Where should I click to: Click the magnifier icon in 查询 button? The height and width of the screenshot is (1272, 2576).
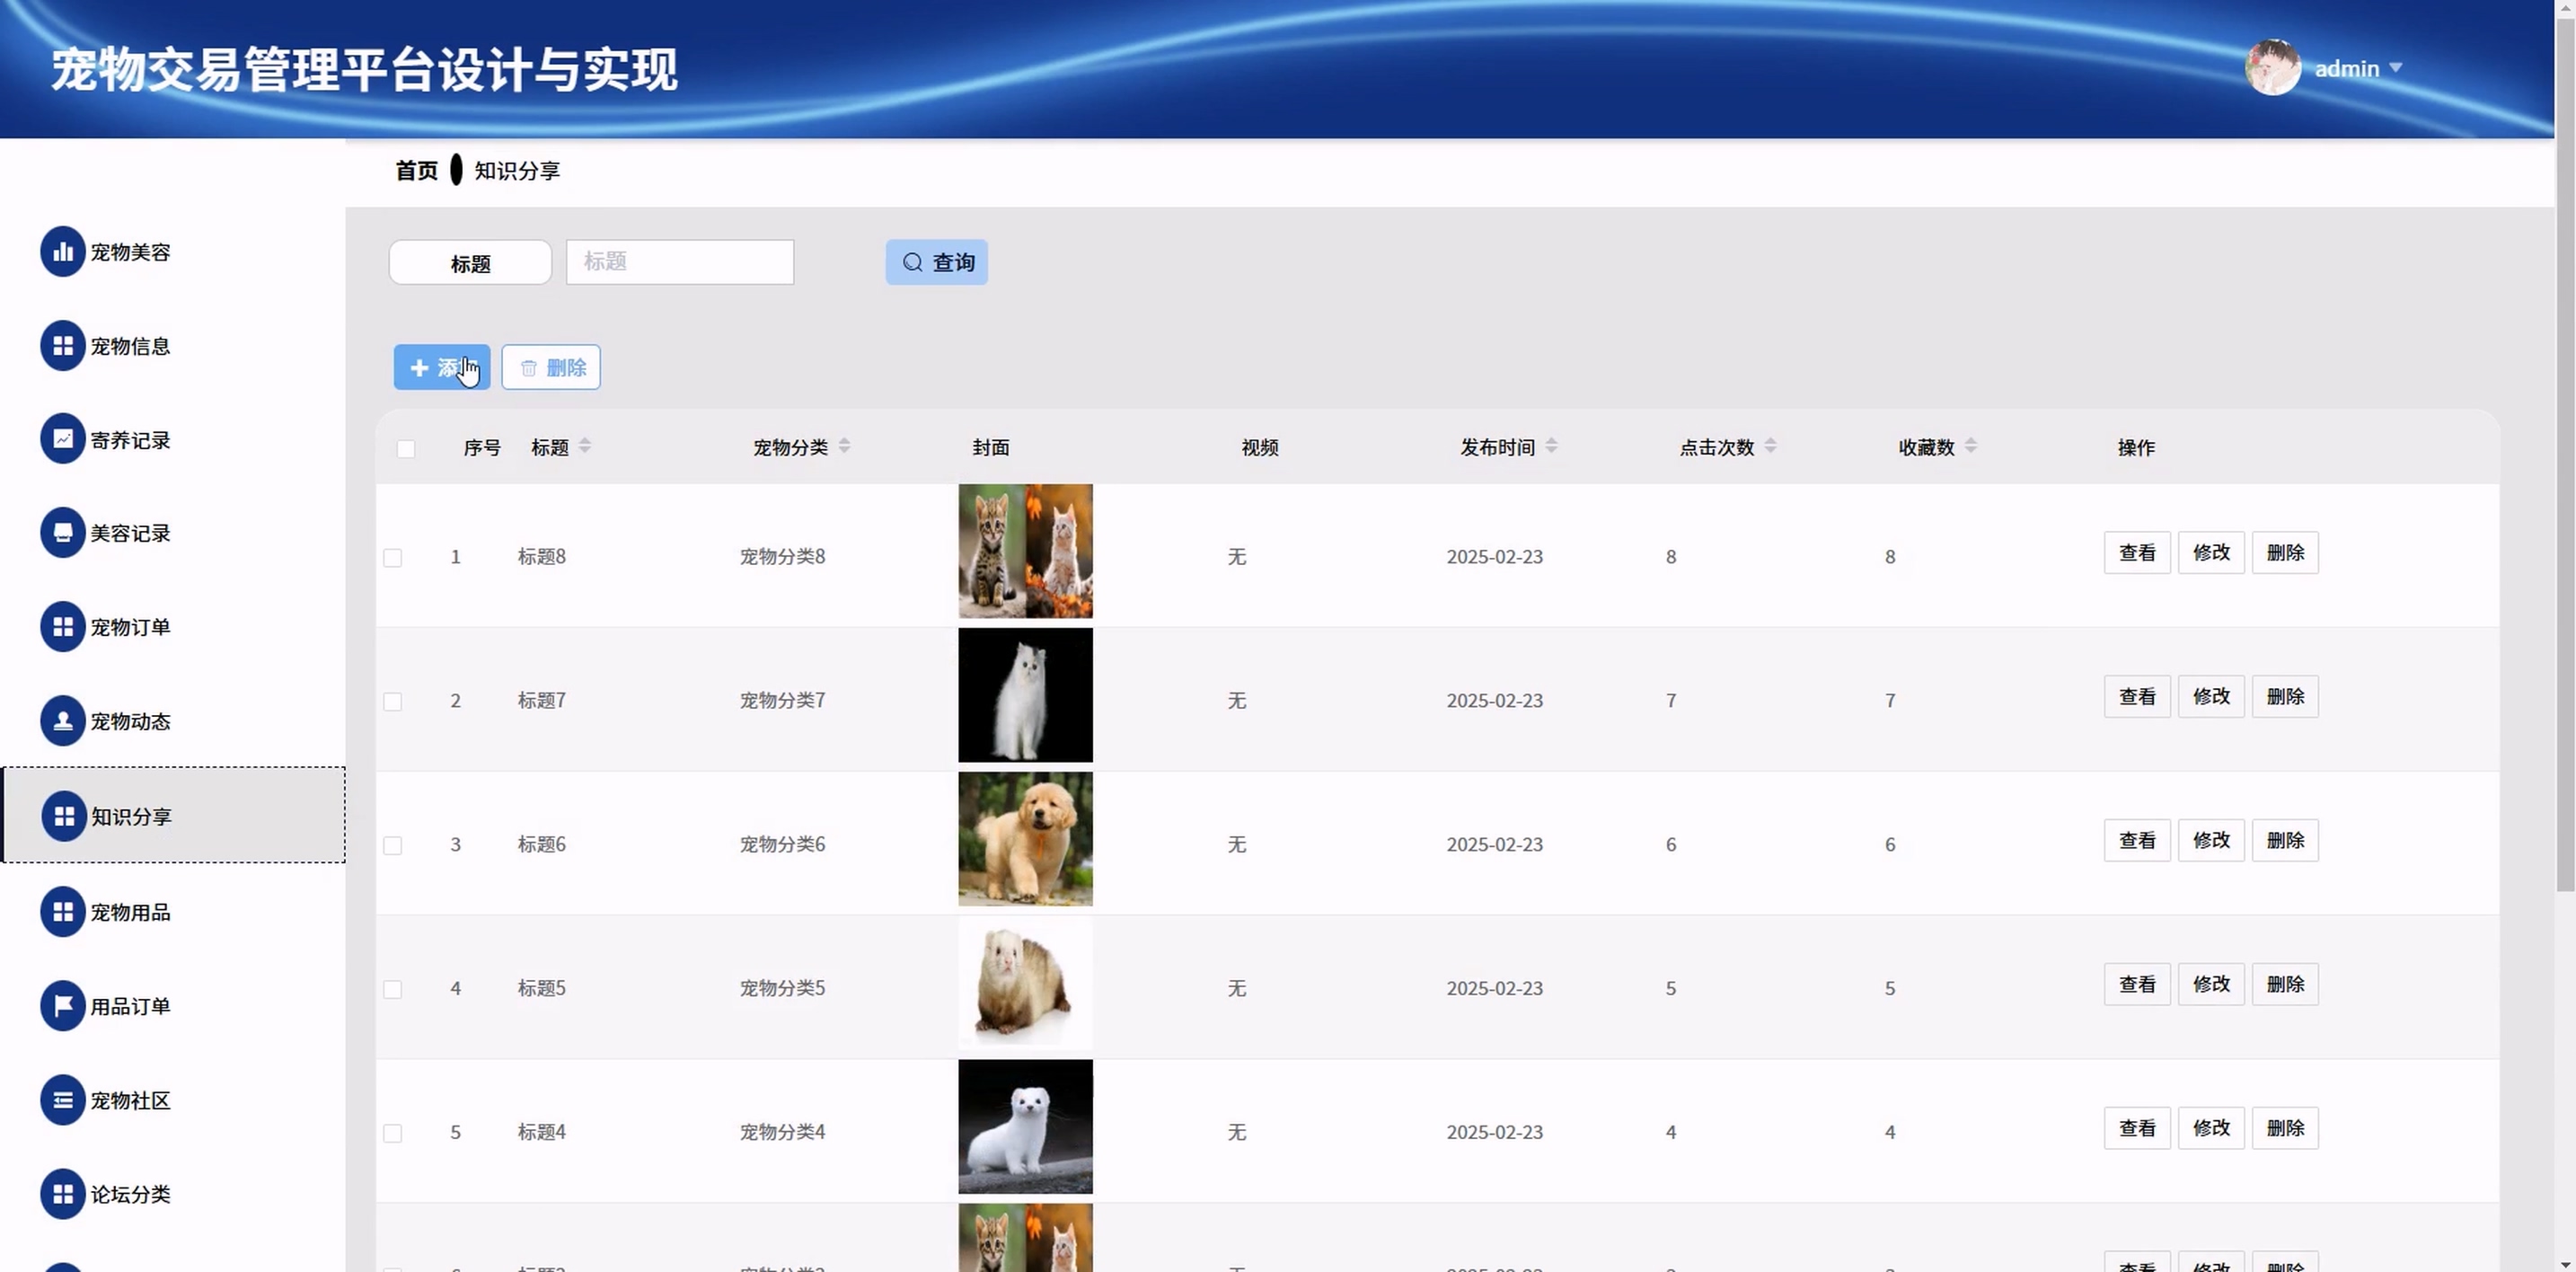pyautogui.click(x=912, y=262)
